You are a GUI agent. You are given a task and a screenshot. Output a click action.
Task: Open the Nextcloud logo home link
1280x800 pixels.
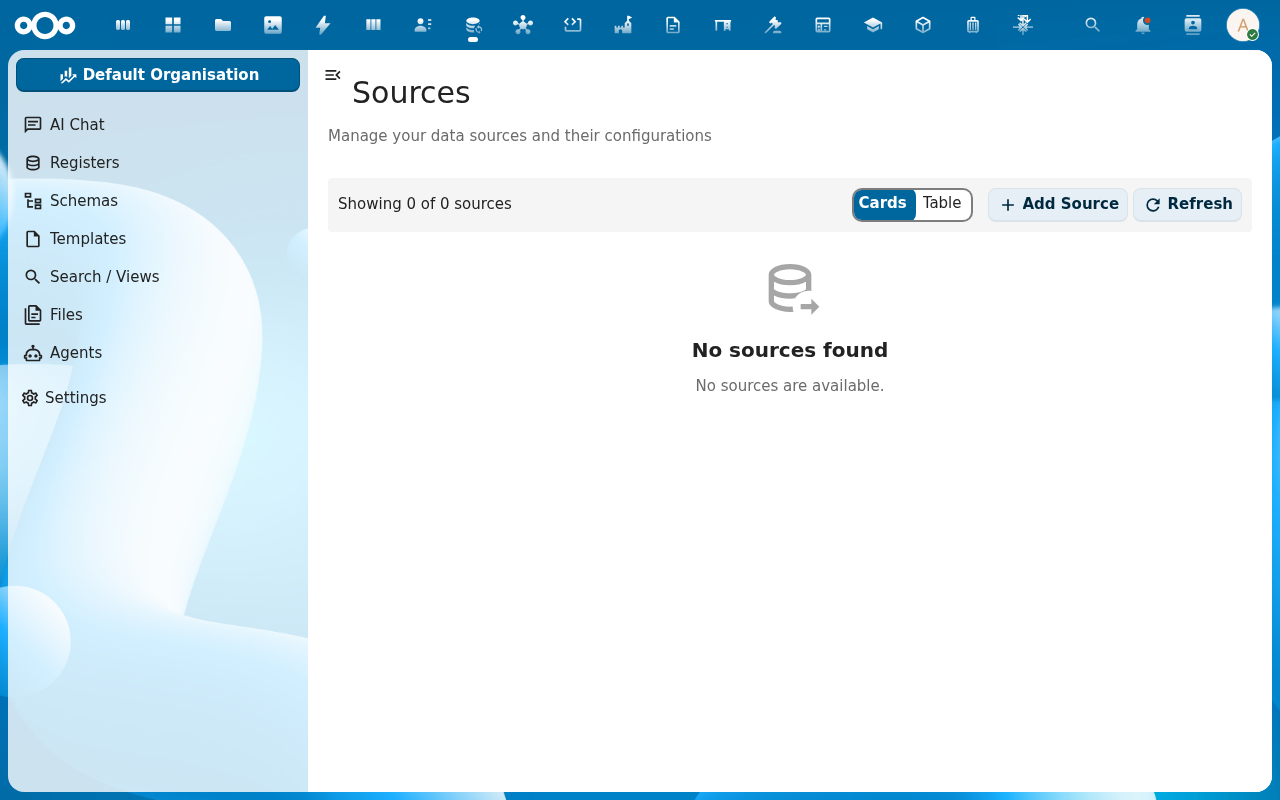(45, 25)
